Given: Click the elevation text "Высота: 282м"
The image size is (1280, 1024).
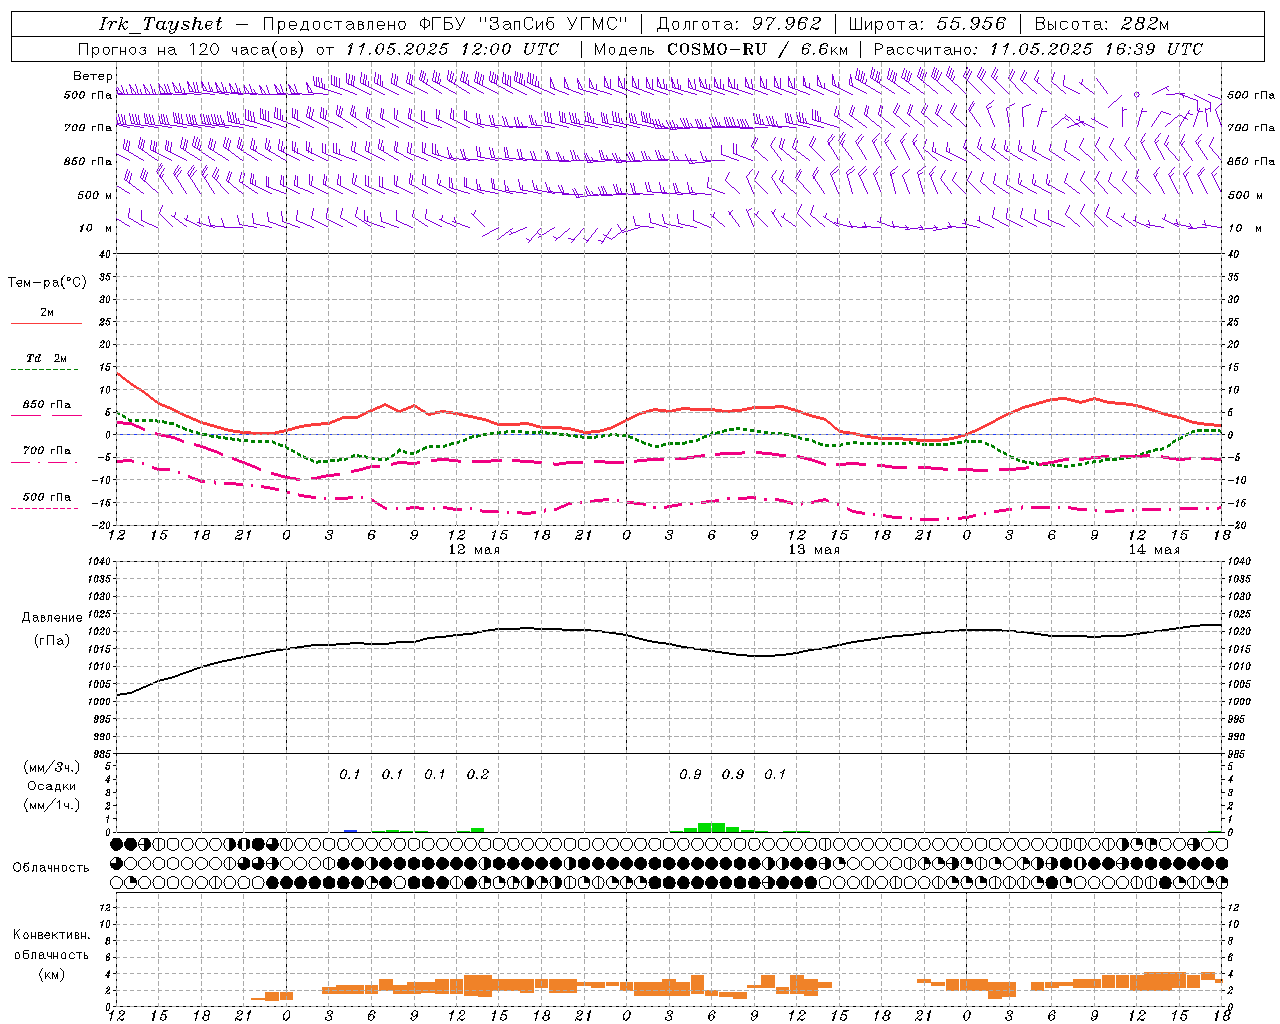Looking at the screenshot, I should tap(1101, 24).
